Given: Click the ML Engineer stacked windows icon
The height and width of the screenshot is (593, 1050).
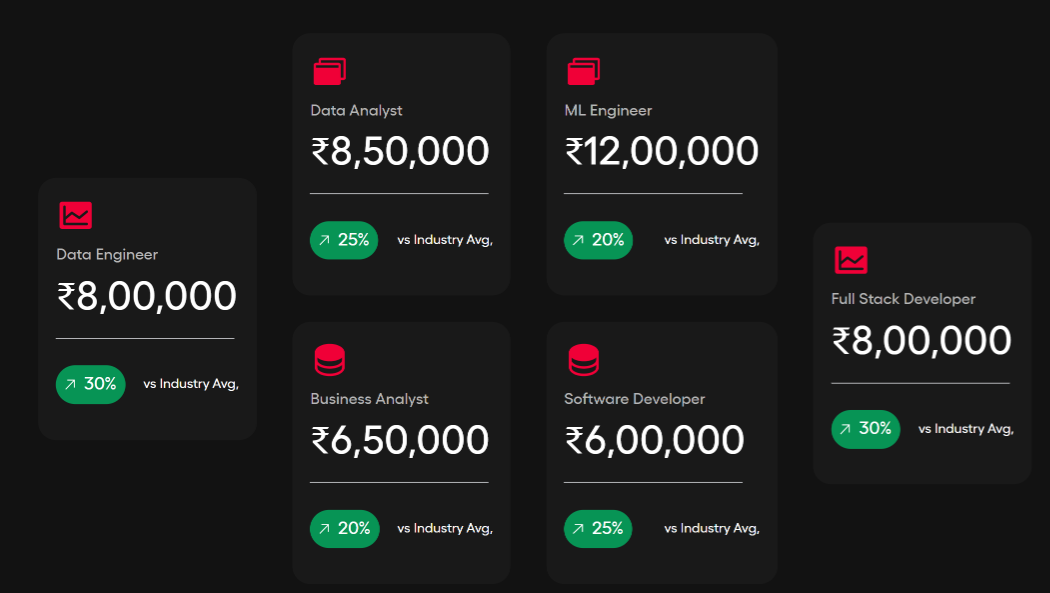Looking at the screenshot, I should 583,71.
